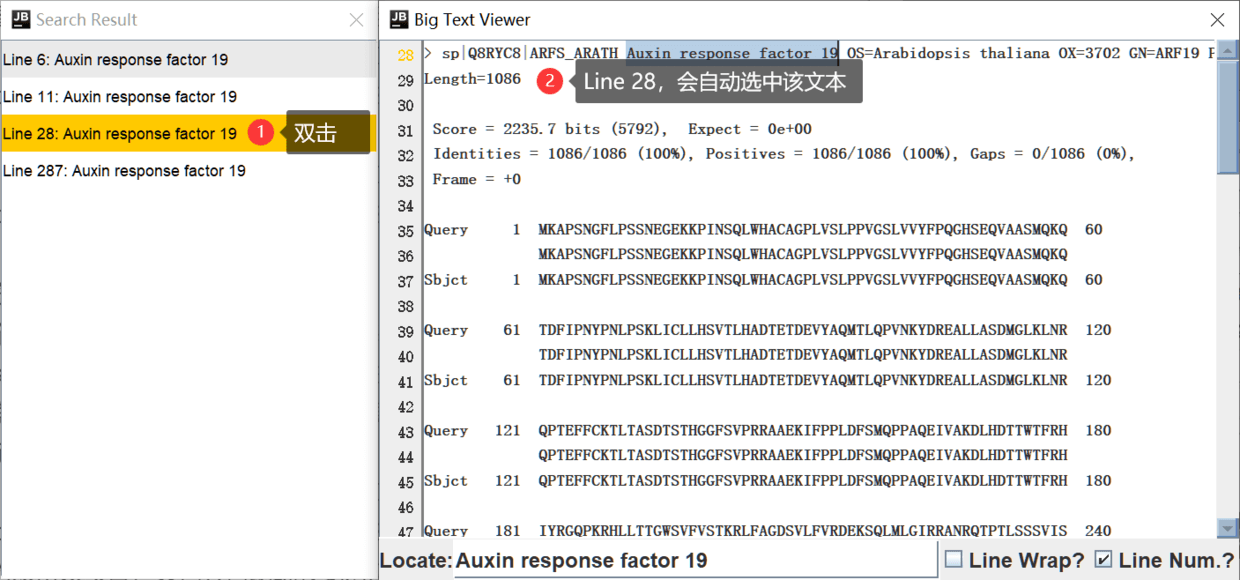This screenshot has width=1240, height=580.
Task: Click the Sbjct 61 sequence on line 41
Action: (802, 380)
